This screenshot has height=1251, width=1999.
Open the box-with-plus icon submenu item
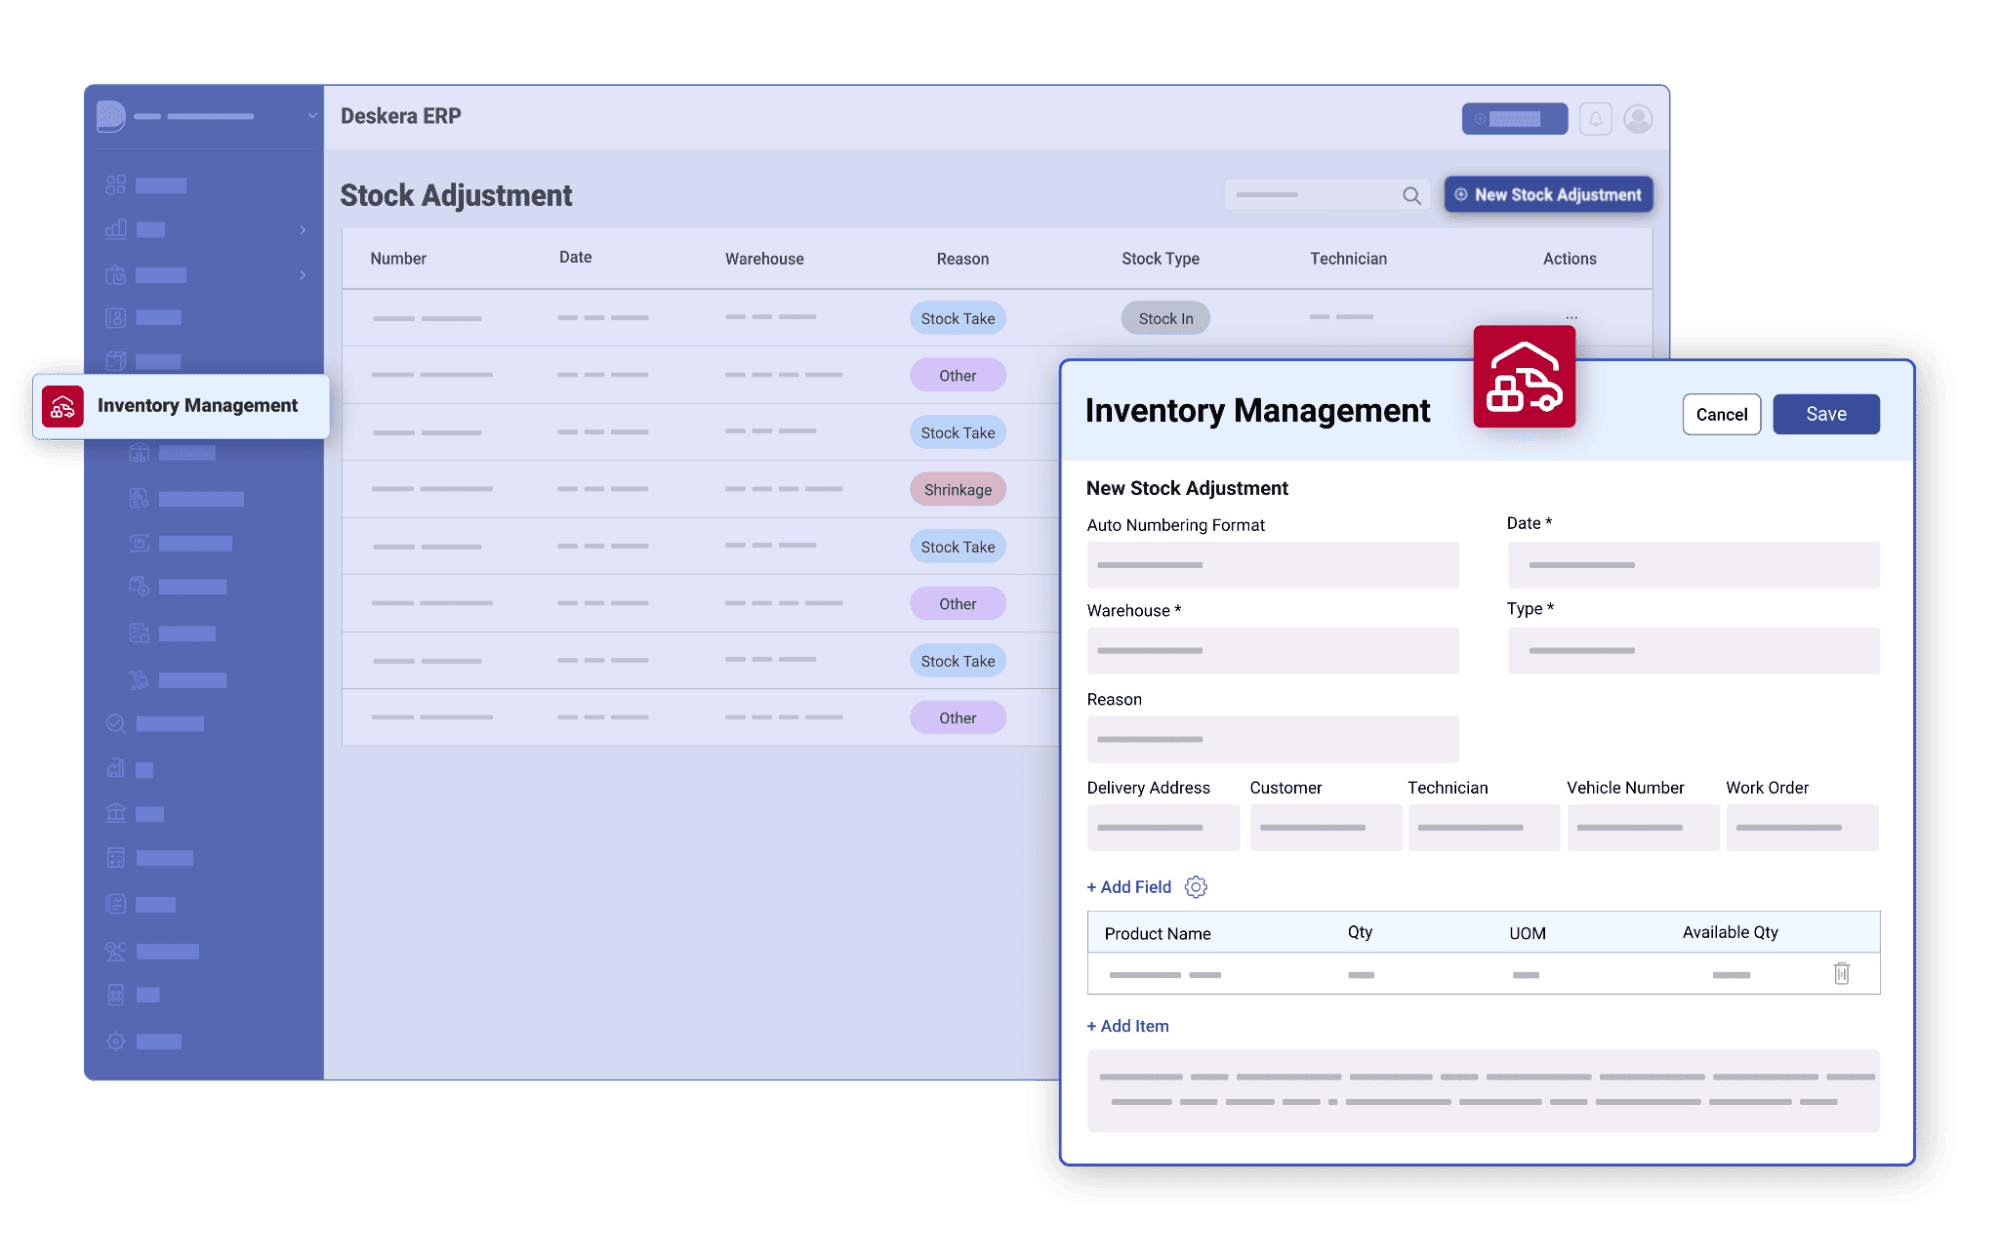click(139, 586)
